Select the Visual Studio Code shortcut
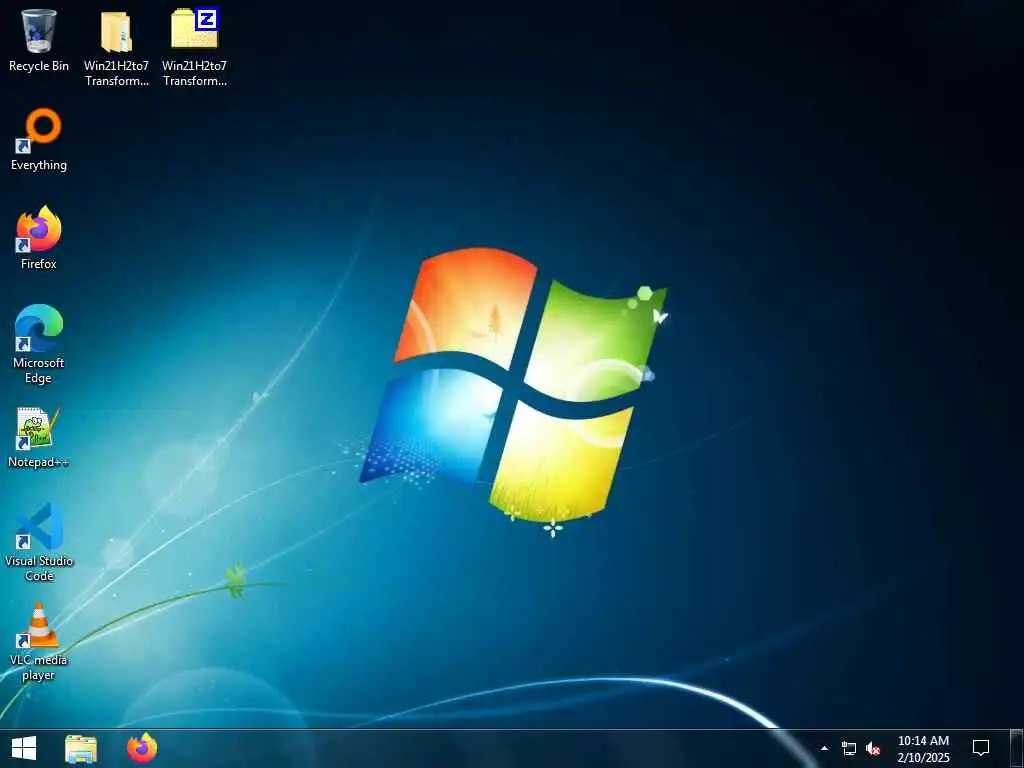1024x768 pixels. pyautogui.click(x=39, y=542)
